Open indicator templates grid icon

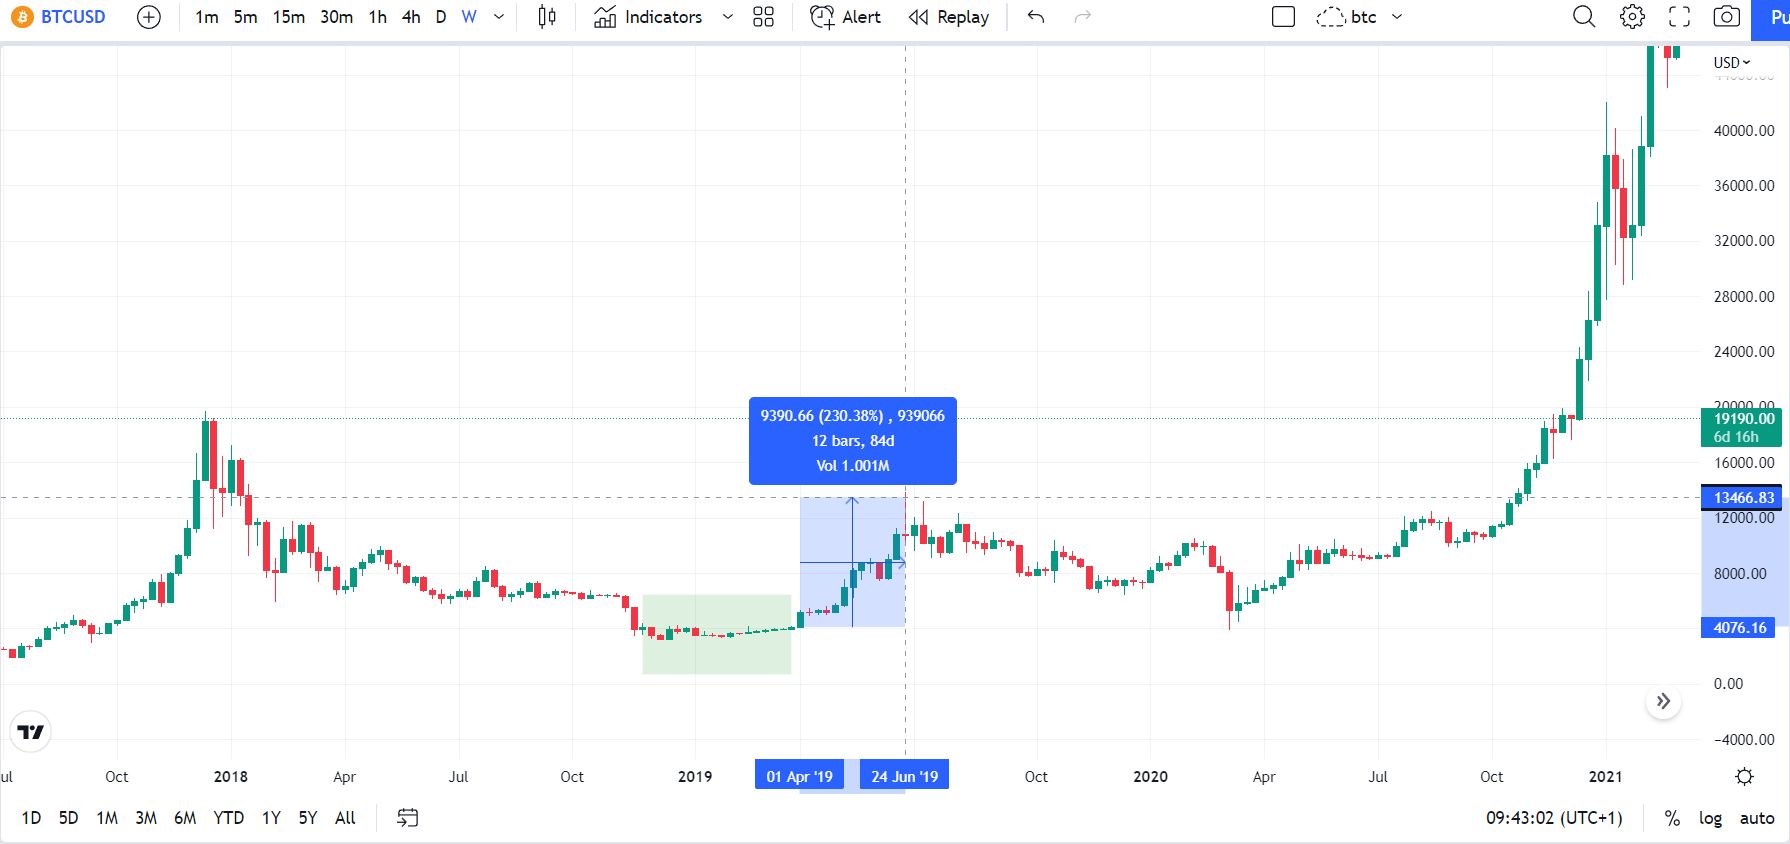tap(763, 17)
